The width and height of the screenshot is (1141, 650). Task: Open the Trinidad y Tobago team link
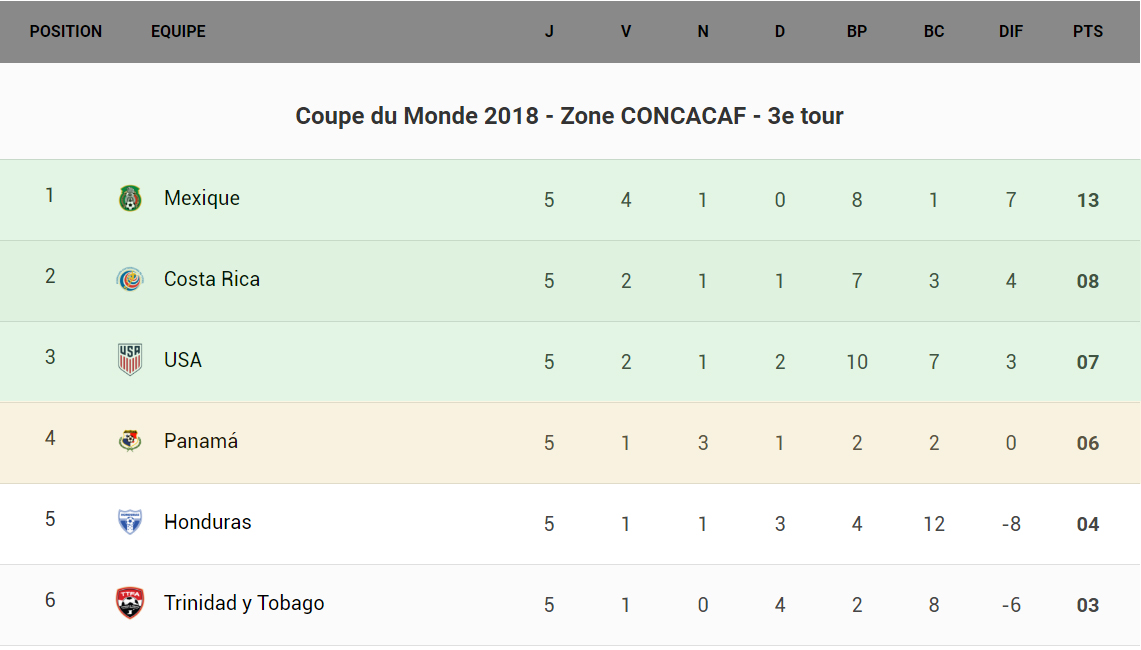coord(244,603)
